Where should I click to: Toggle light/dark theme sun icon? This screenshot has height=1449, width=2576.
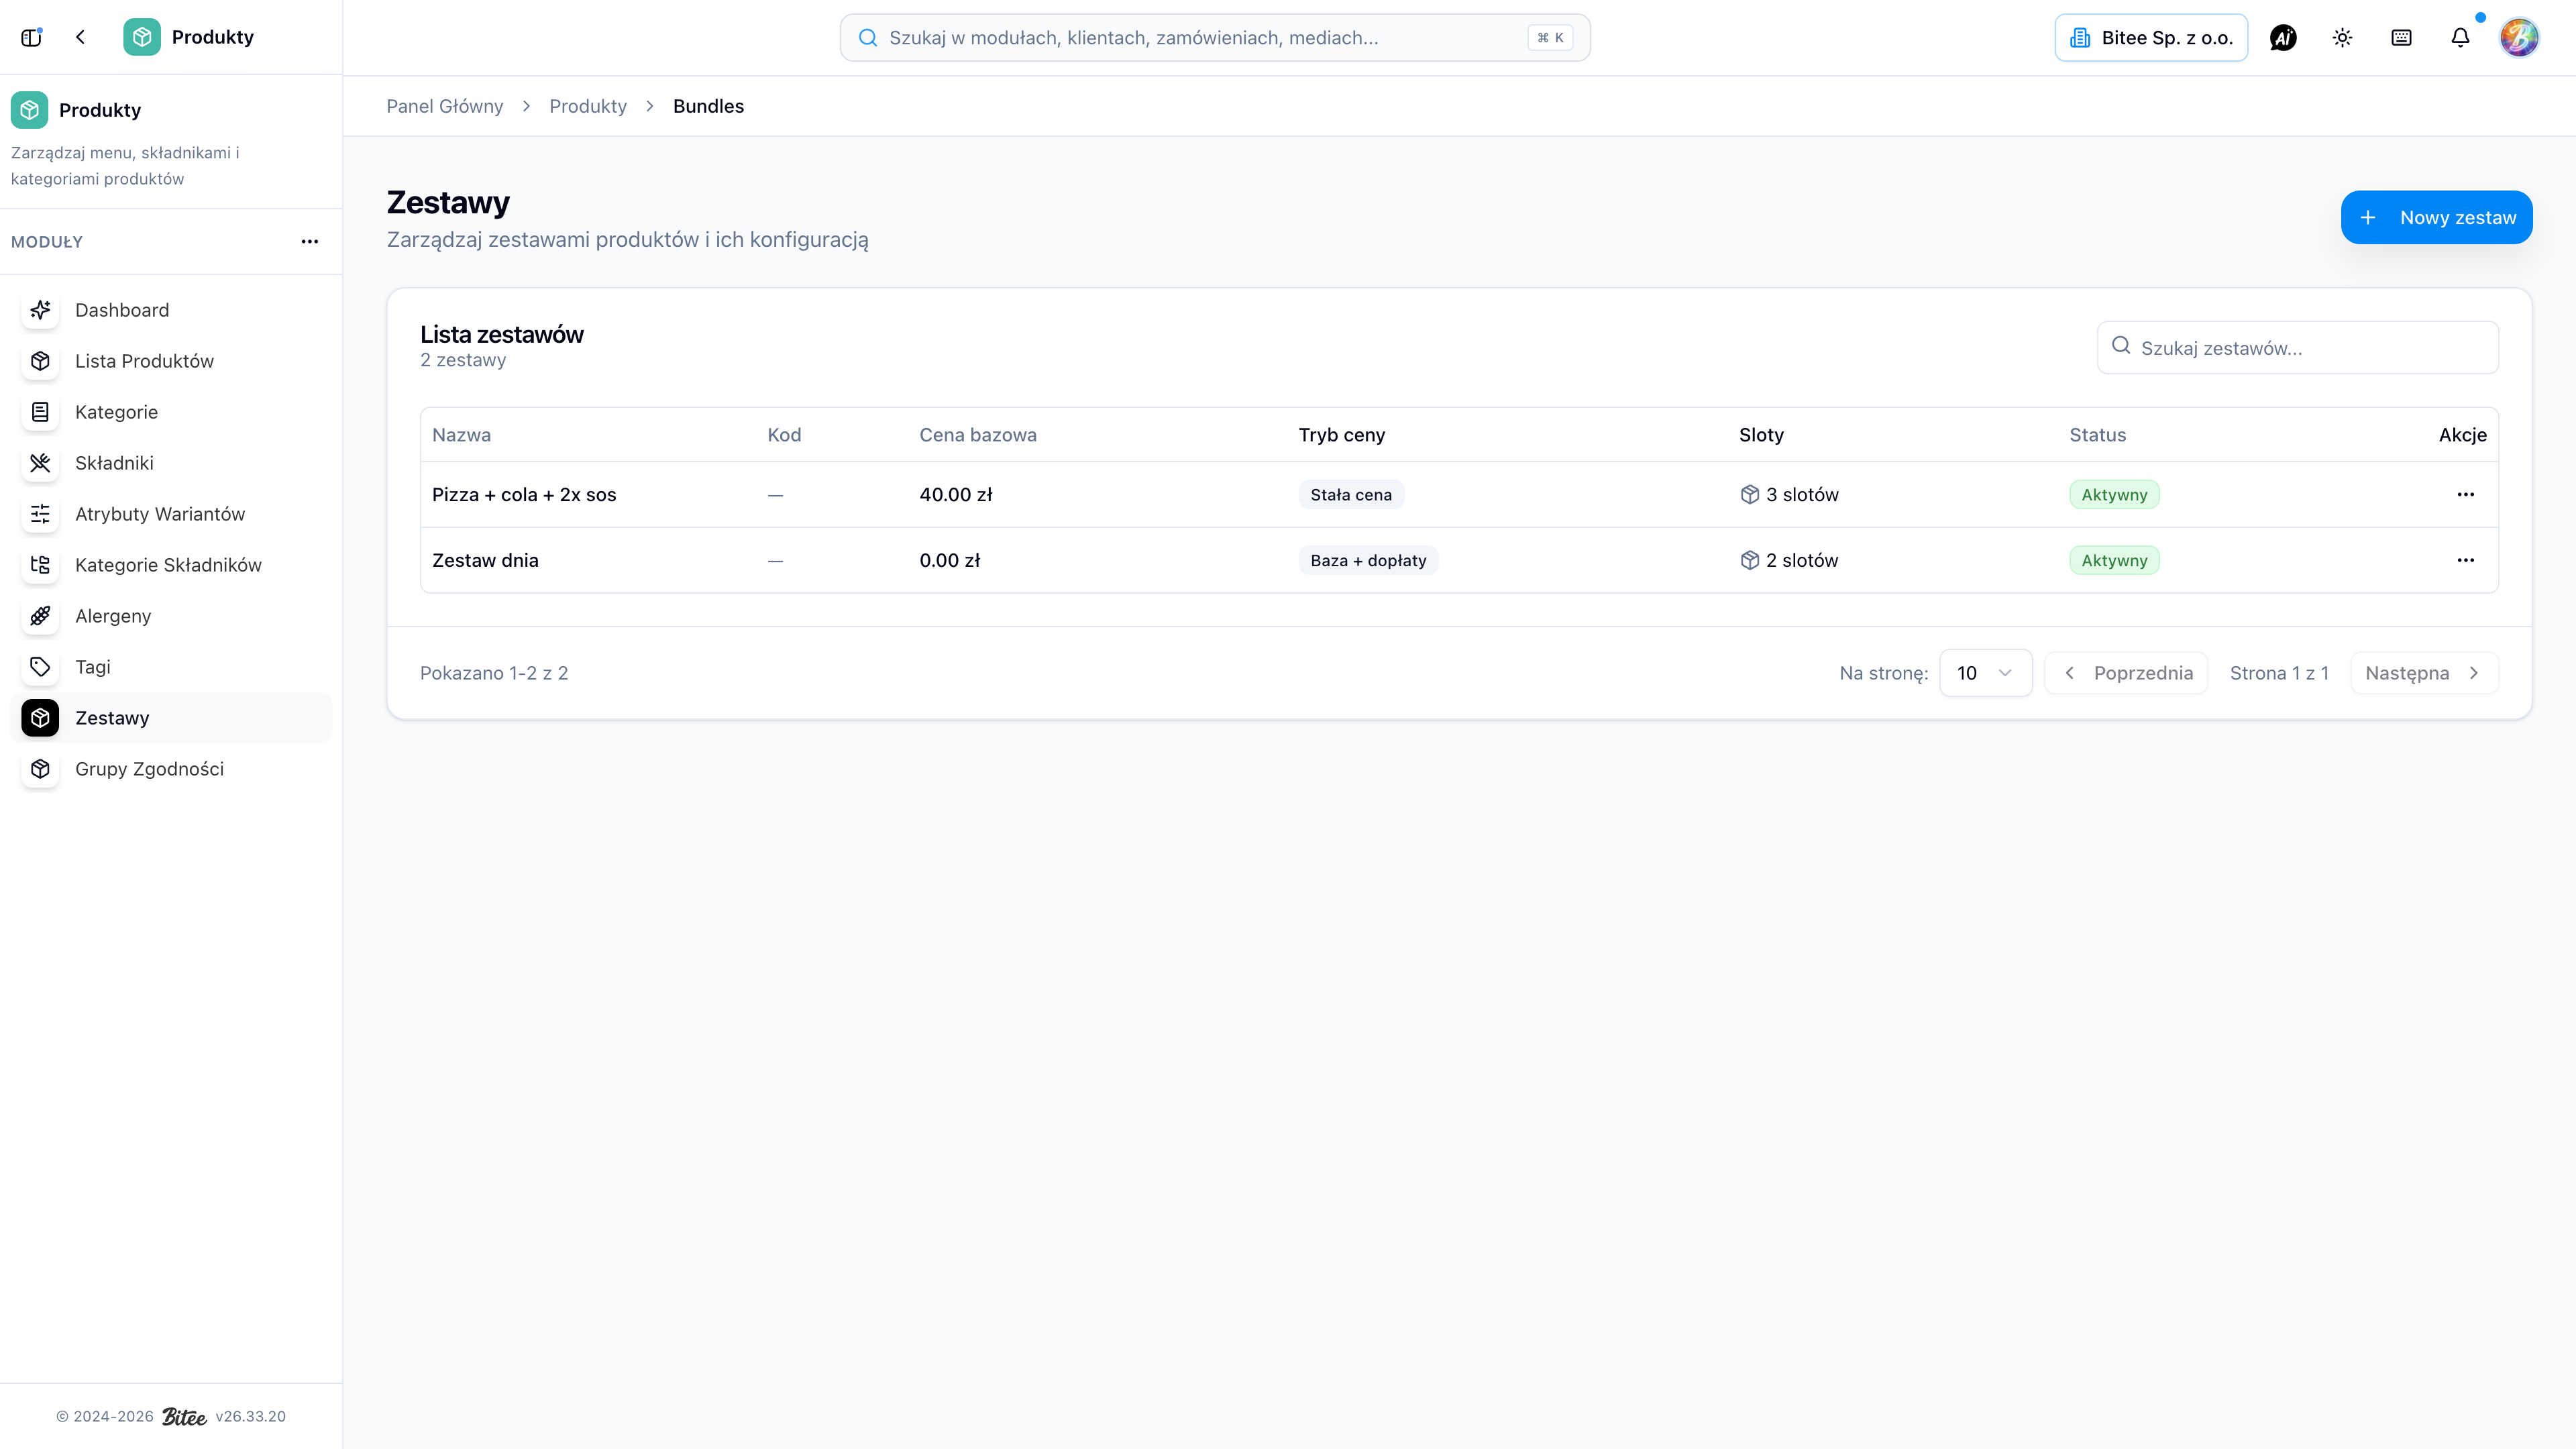(2342, 38)
